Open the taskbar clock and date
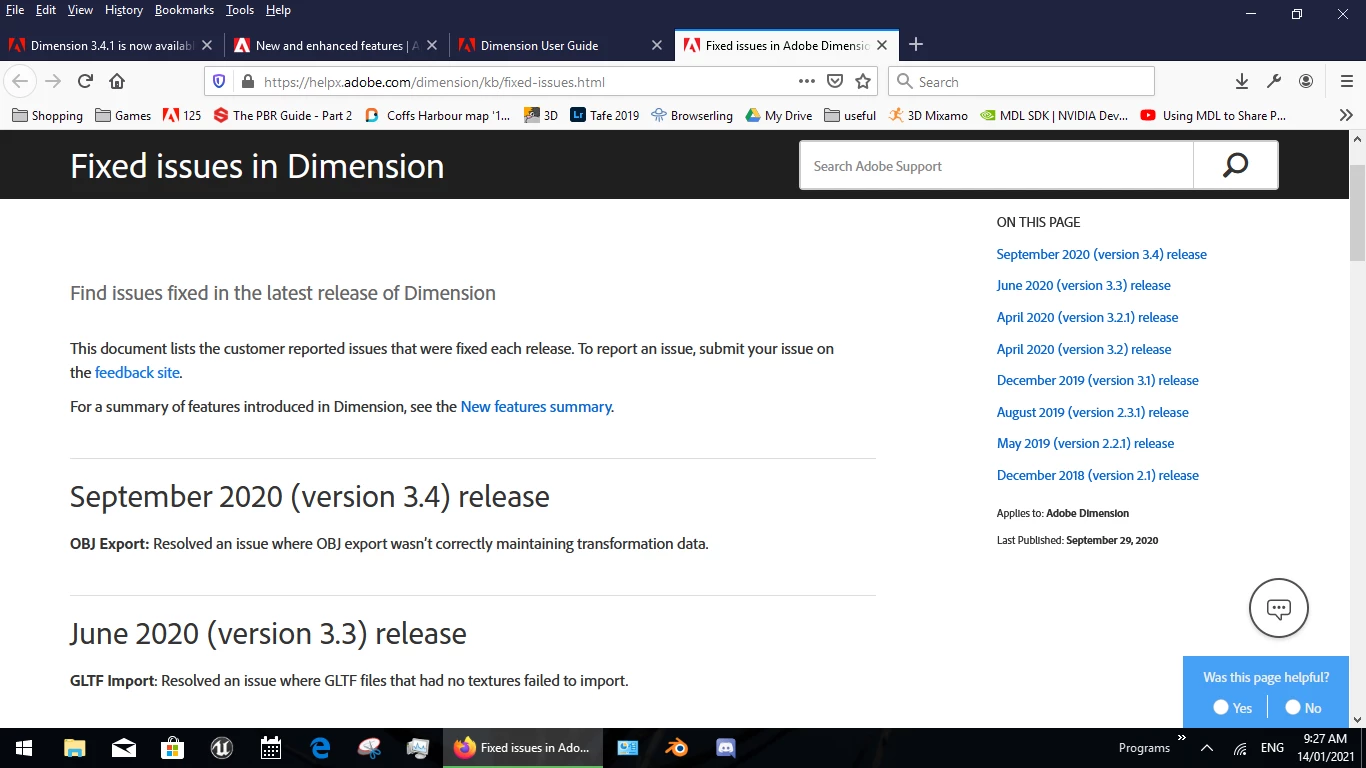1366x768 pixels. tap(1325, 747)
